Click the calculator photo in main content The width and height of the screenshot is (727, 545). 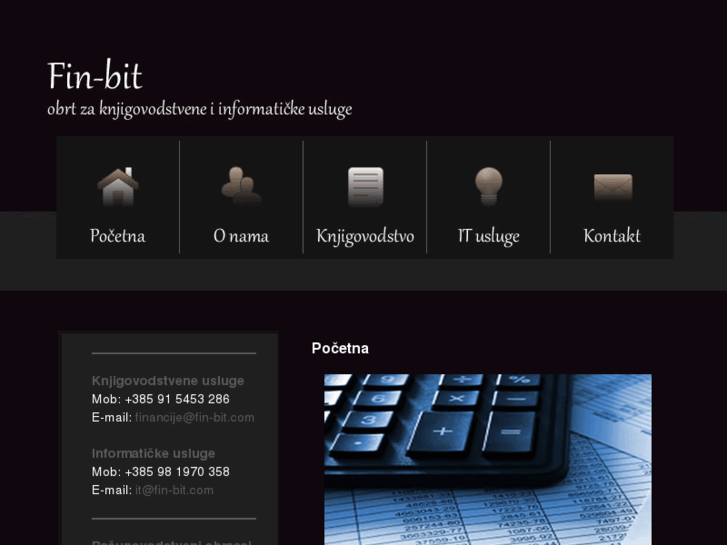pyautogui.click(x=487, y=459)
